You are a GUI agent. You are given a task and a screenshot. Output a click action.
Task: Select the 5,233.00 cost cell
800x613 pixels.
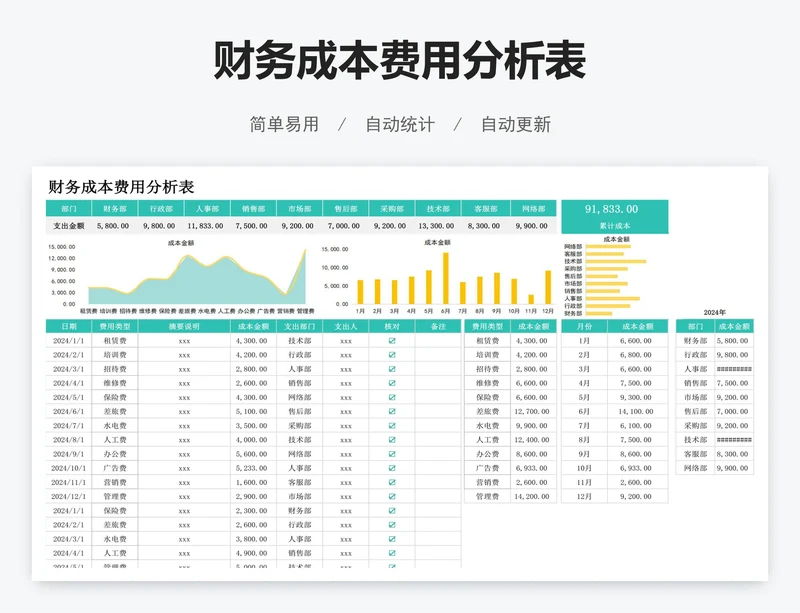252,468
